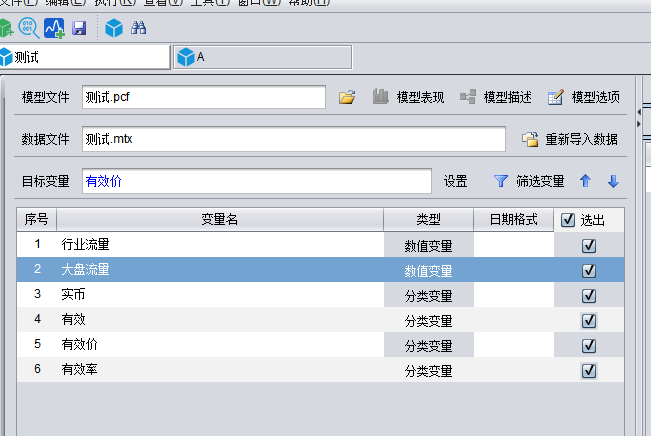Click the 数据文件 input field
Image resolution: width=651 pixels, height=436 pixels.
pyautogui.click(x=294, y=139)
